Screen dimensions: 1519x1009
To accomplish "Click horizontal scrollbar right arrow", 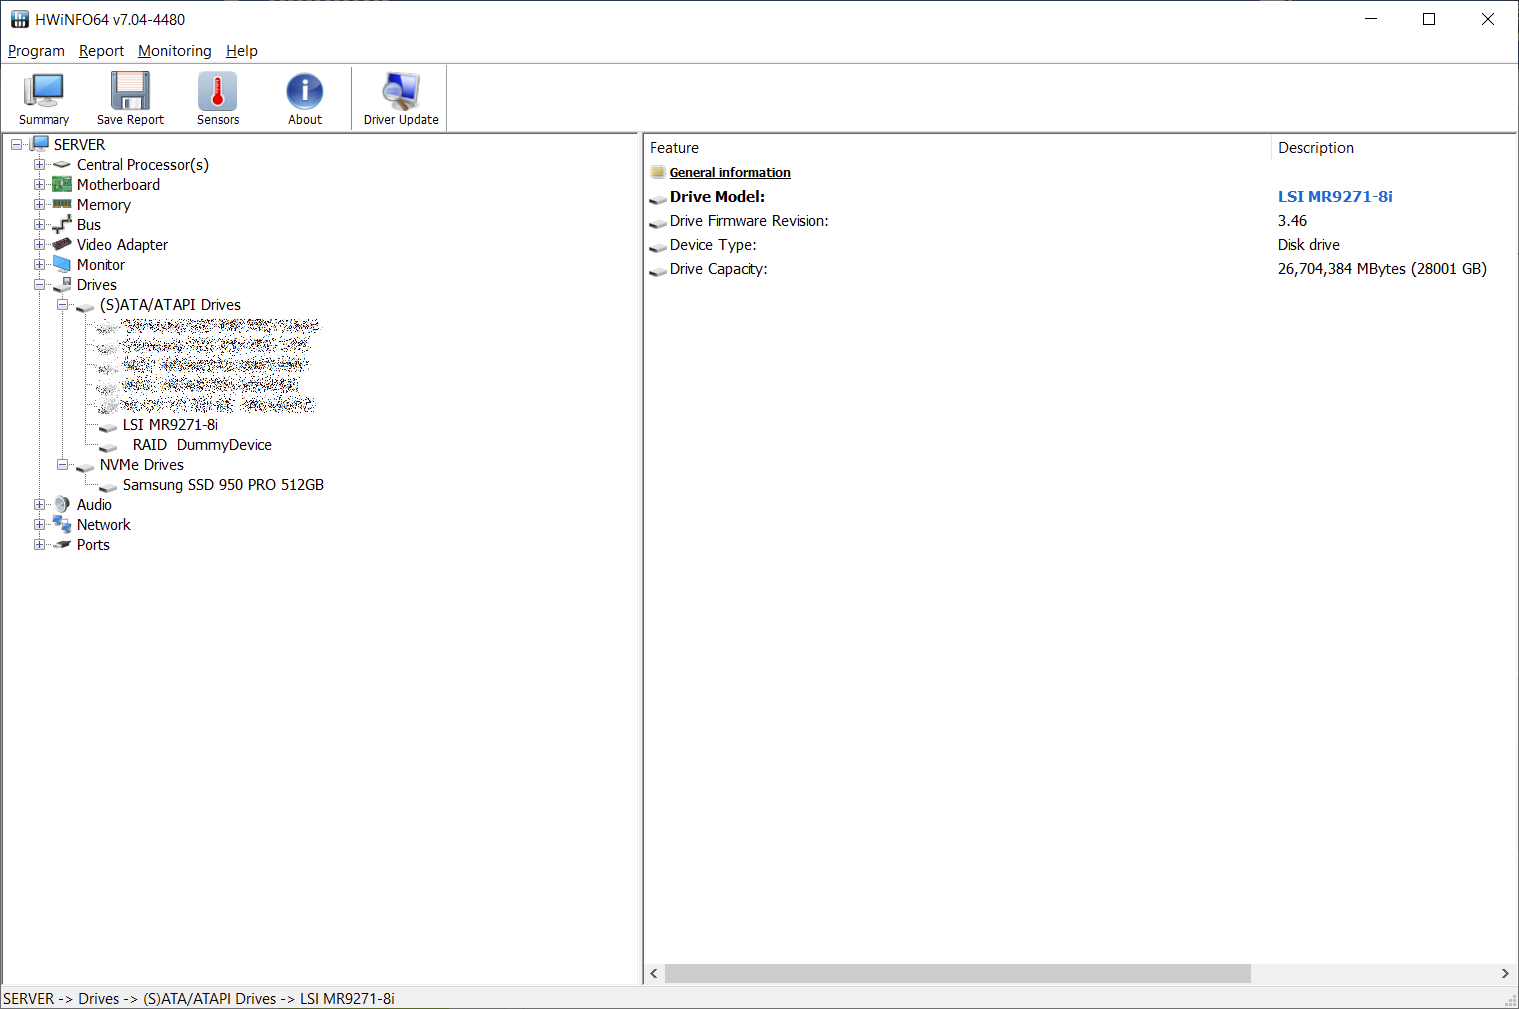I will pyautogui.click(x=1505, y=974).
